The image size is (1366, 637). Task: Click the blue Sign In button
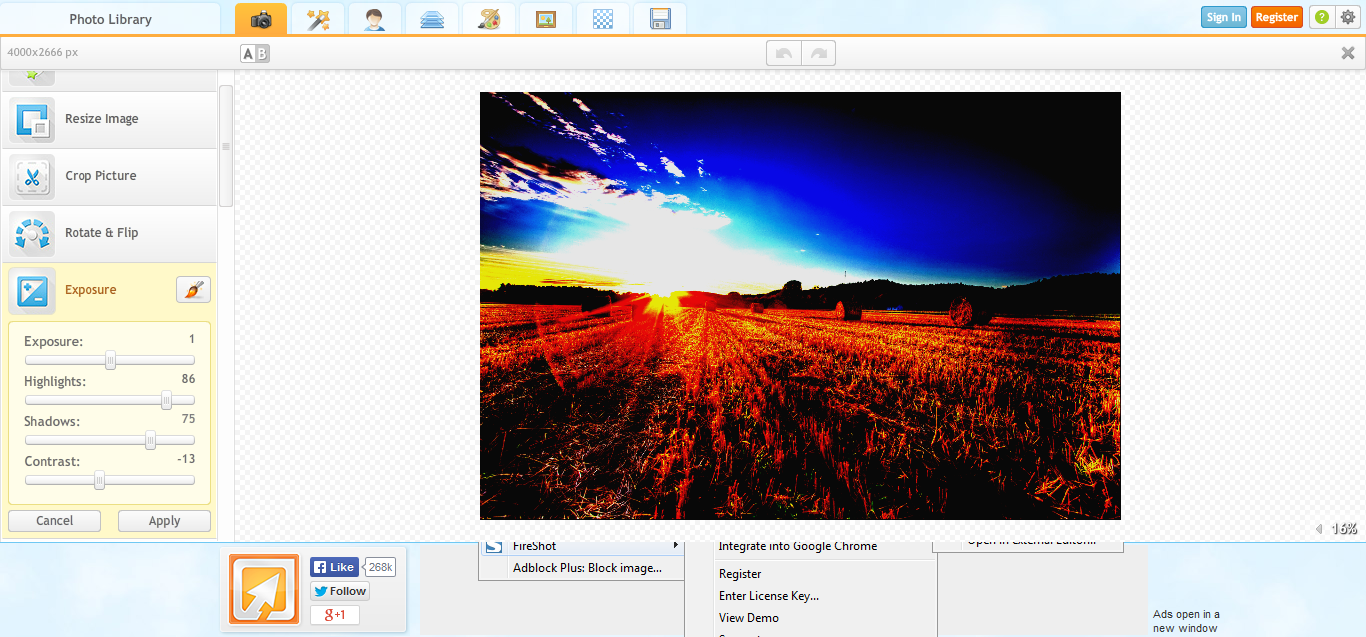pyautogui.click(x=1224, y=17)
